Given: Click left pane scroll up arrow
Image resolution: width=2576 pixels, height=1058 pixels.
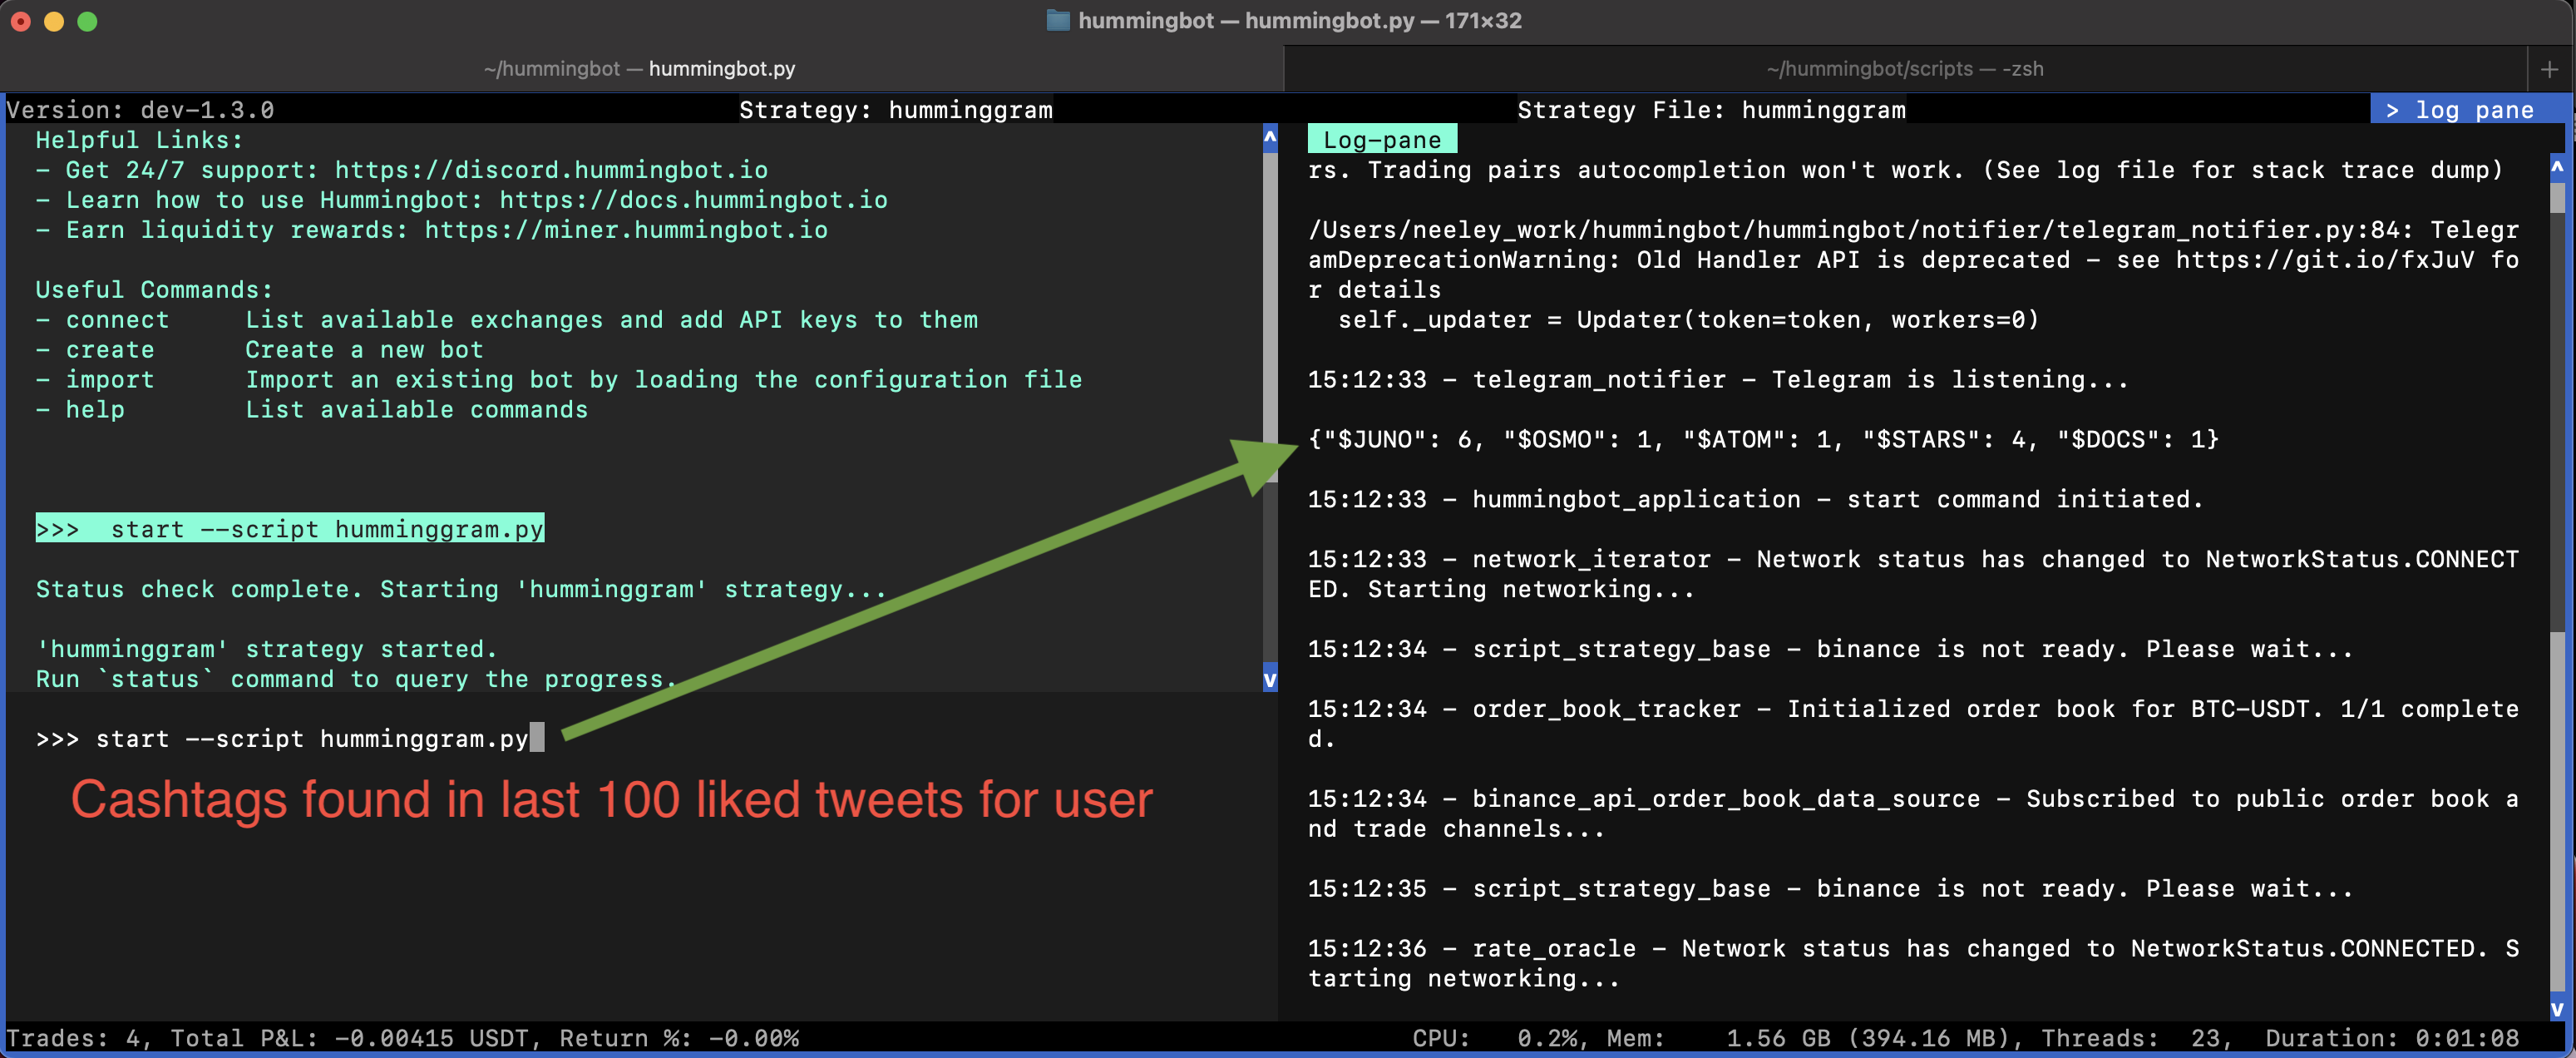Looking at the screenshot, I should coord(1270,138).
